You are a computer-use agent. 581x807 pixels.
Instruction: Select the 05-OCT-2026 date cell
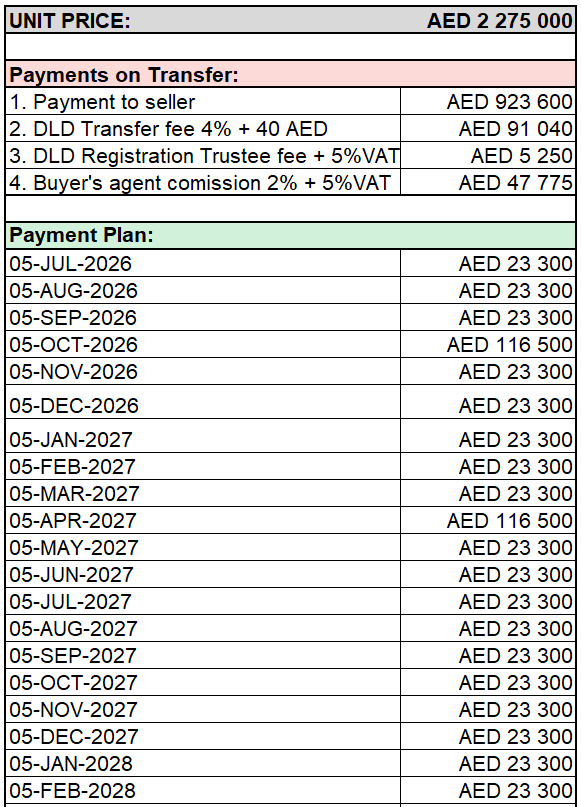point(203,344)
